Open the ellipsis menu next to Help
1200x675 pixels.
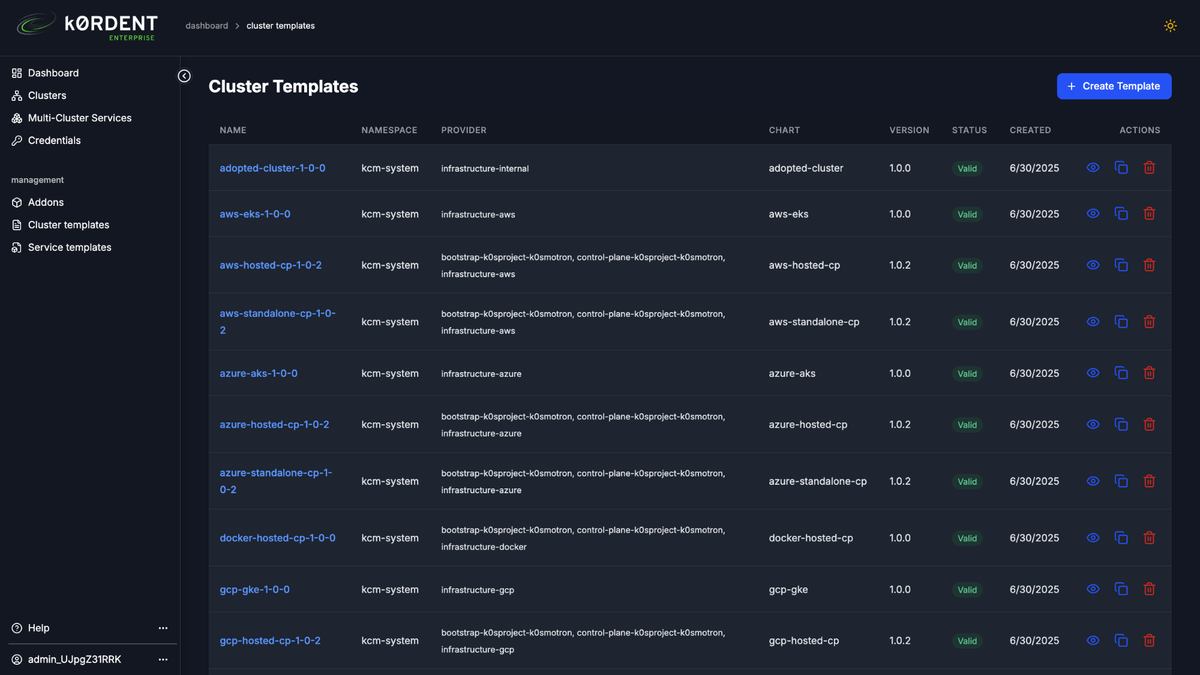tap(163, 628)
